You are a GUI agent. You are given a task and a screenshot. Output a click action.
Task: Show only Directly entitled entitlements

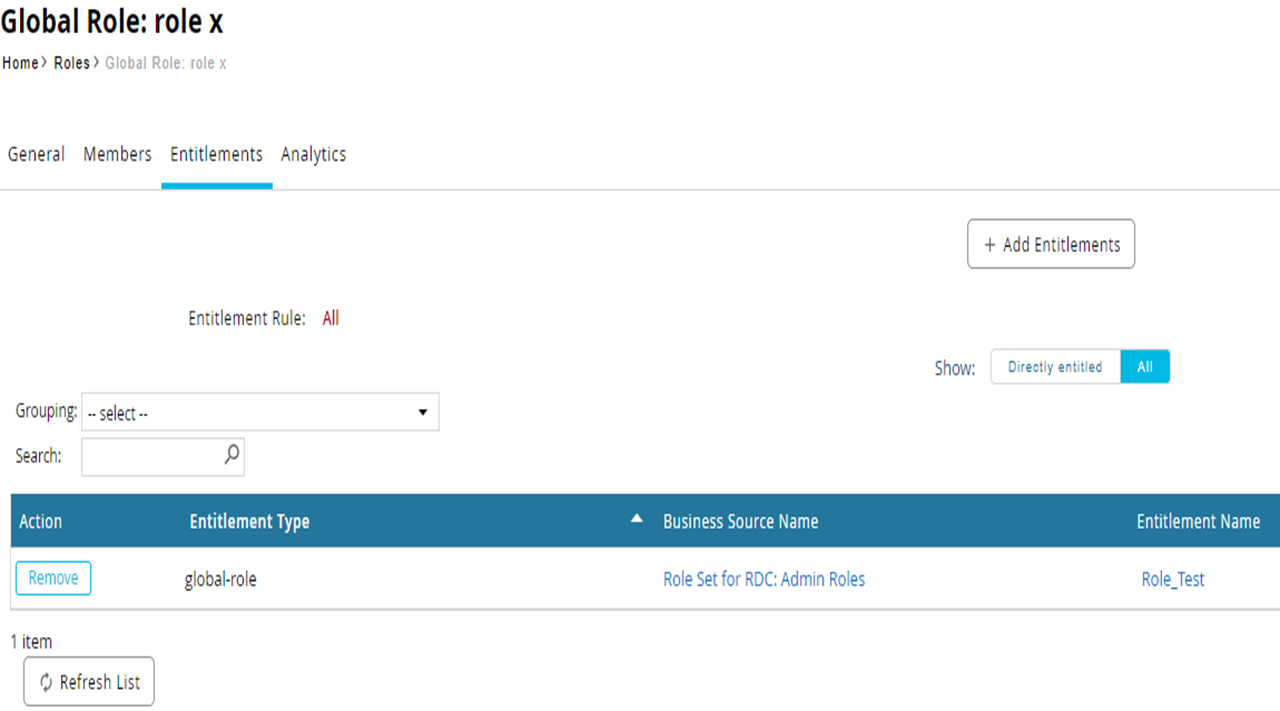click(1055, 367)
